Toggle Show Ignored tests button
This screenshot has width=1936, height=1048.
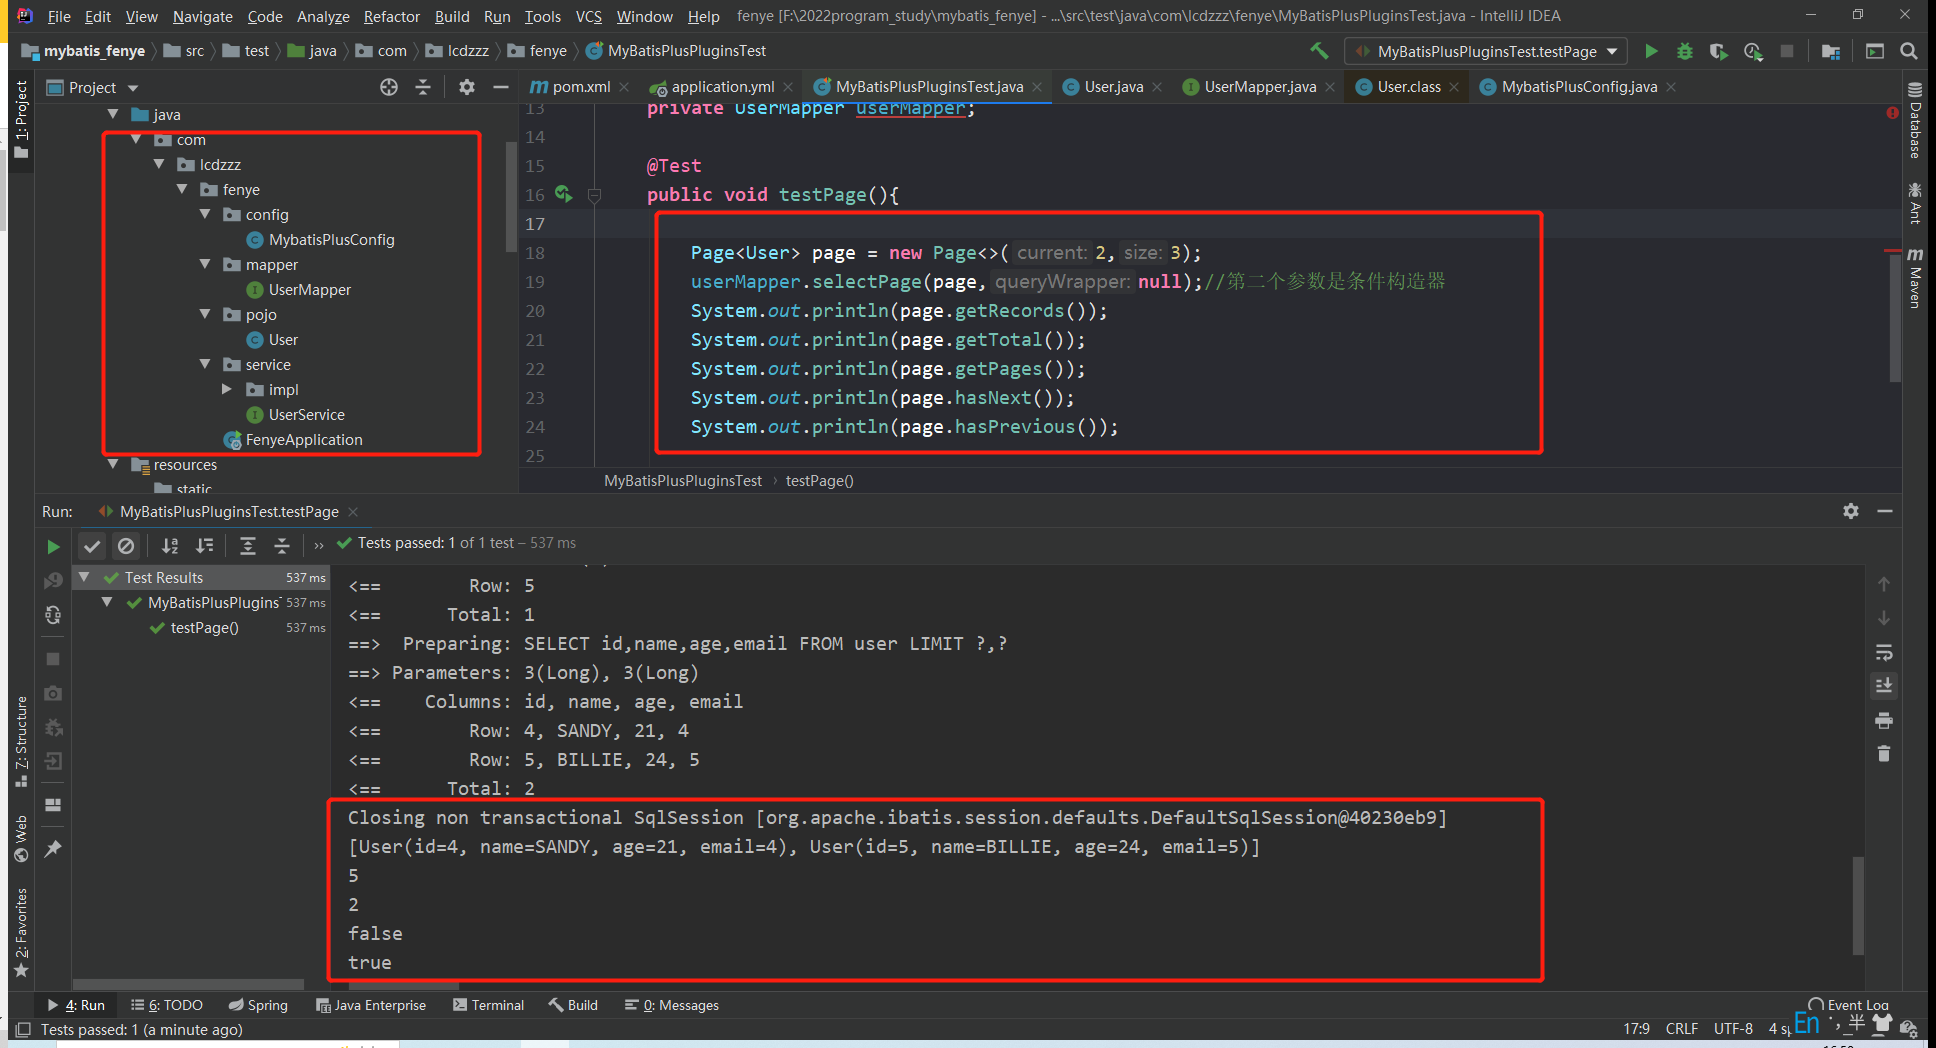coord(126,545)
